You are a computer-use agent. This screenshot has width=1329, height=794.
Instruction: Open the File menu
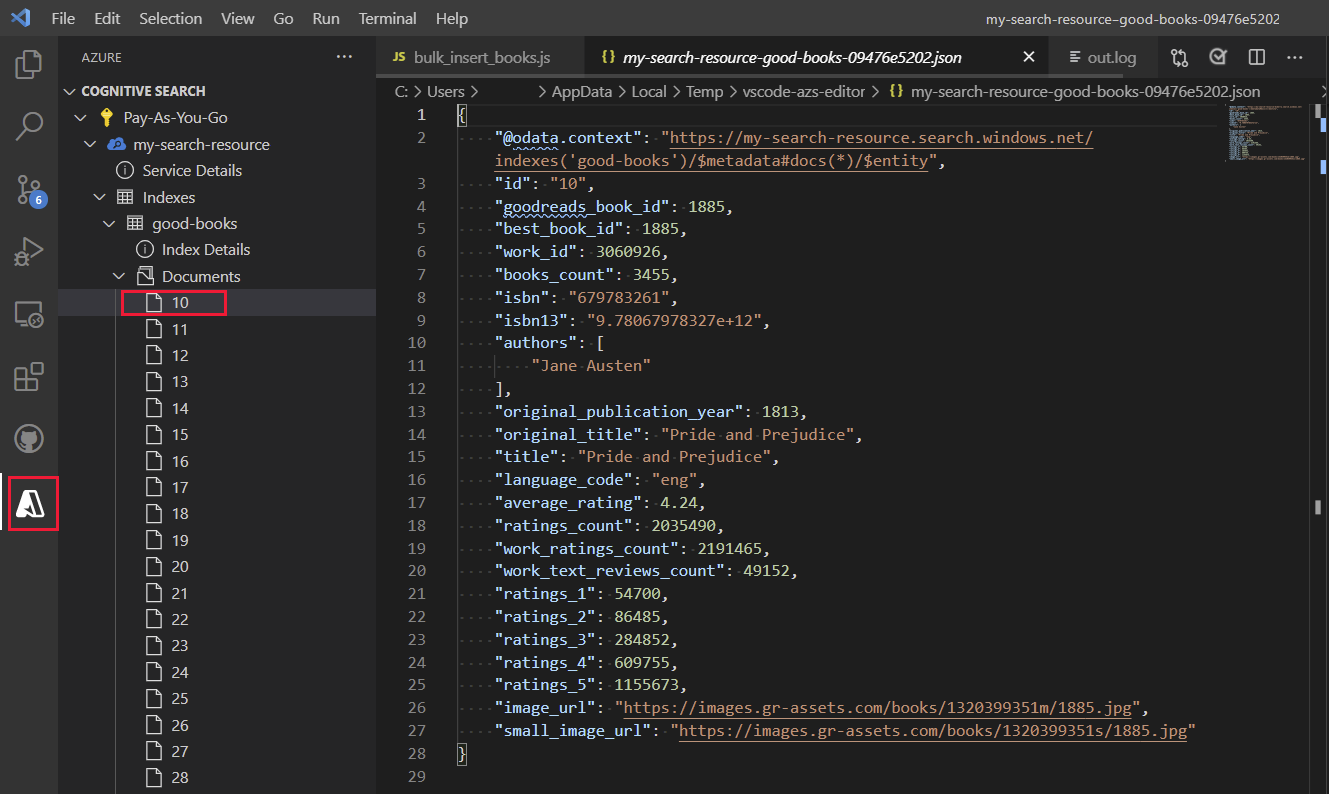[x=63, y=19]
